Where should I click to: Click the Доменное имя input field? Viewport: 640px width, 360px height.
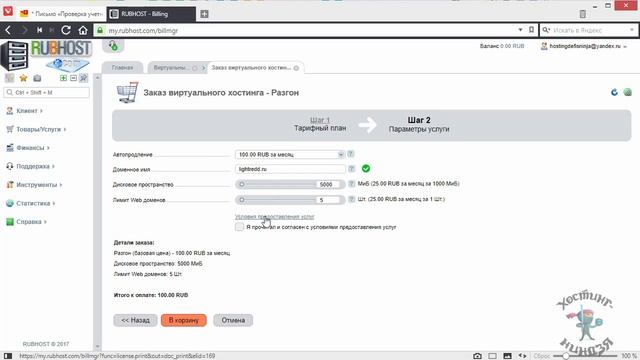(x=290, y=169)
